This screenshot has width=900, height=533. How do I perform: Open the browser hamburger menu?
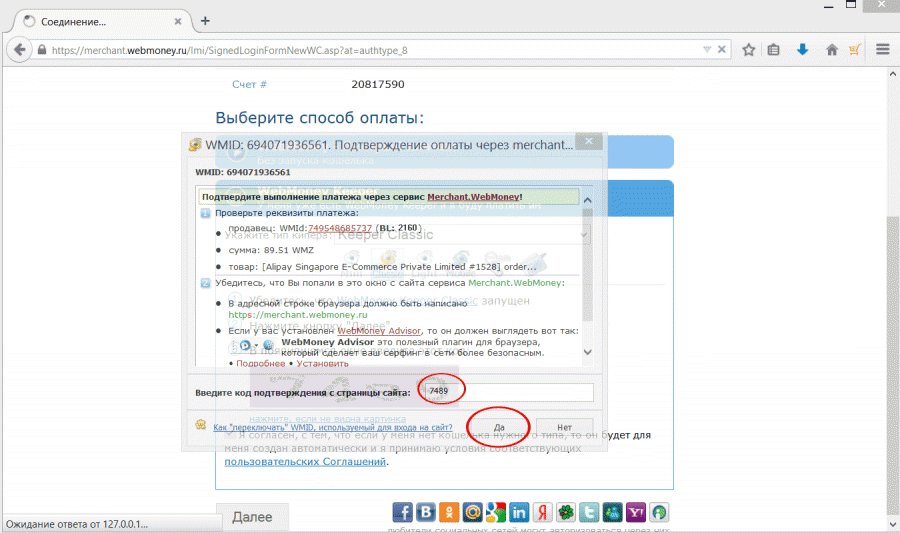pyautogui.click(x=883, y=50)
